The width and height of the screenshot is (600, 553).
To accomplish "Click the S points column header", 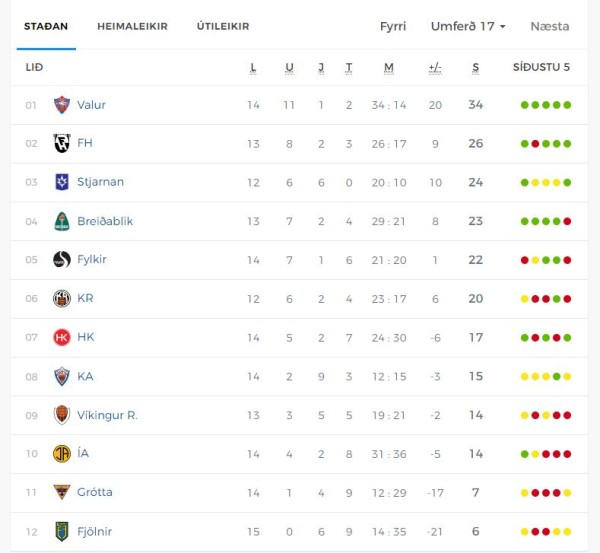I will 475,68.
